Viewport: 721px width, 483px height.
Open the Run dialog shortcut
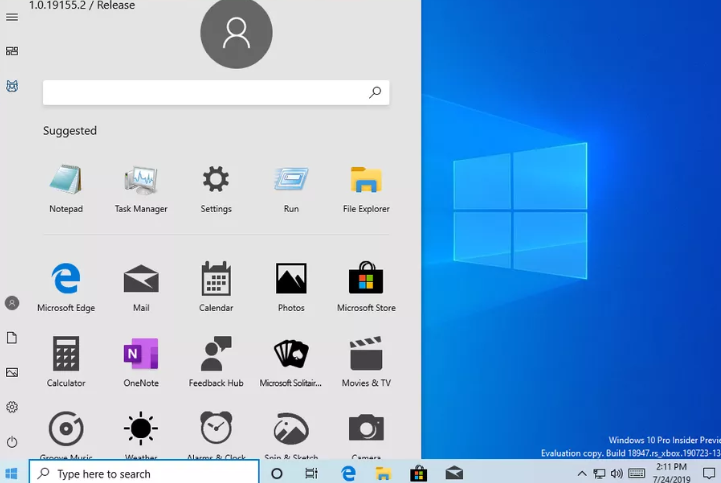(x=291, y=189)
